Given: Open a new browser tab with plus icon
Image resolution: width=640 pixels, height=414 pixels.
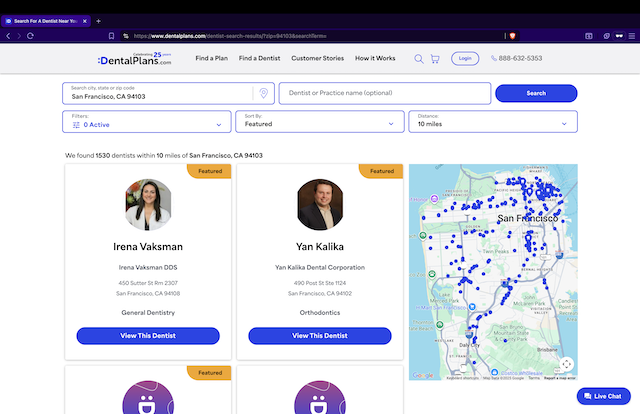Looking at the screenshot, I should [x=98, y=21].
